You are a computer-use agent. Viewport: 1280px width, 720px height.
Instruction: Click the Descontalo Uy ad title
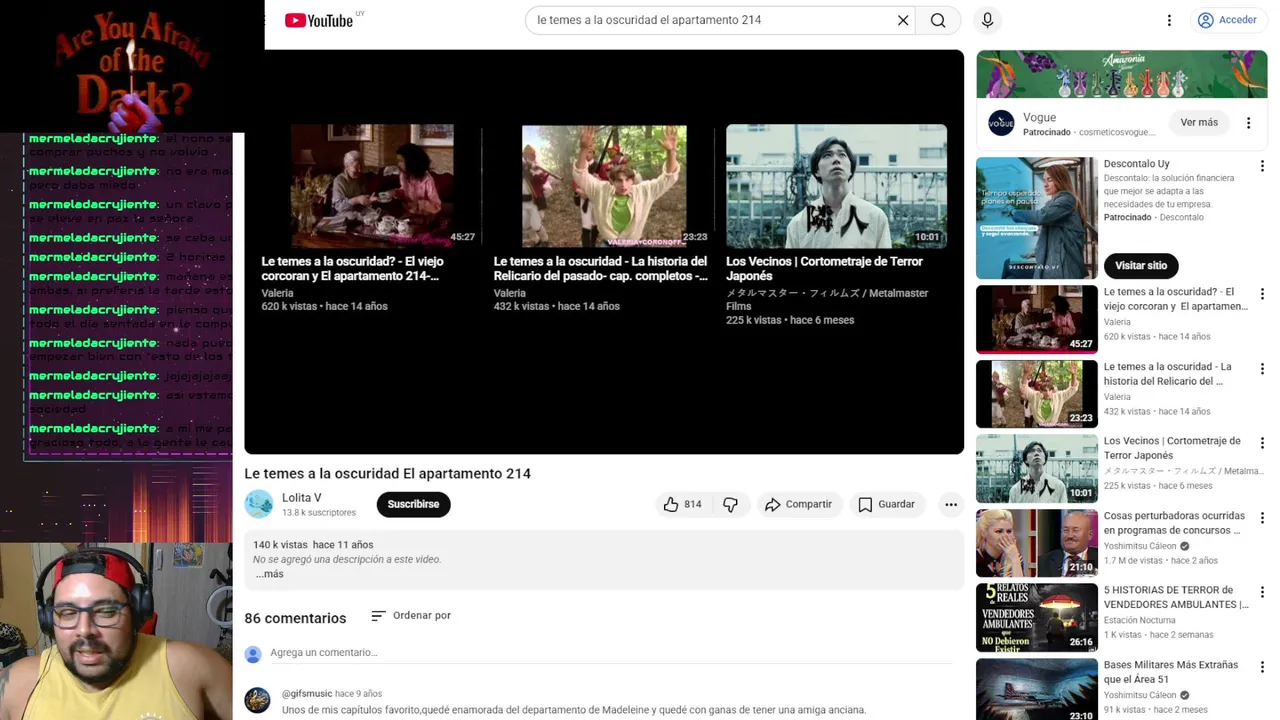1136,164
